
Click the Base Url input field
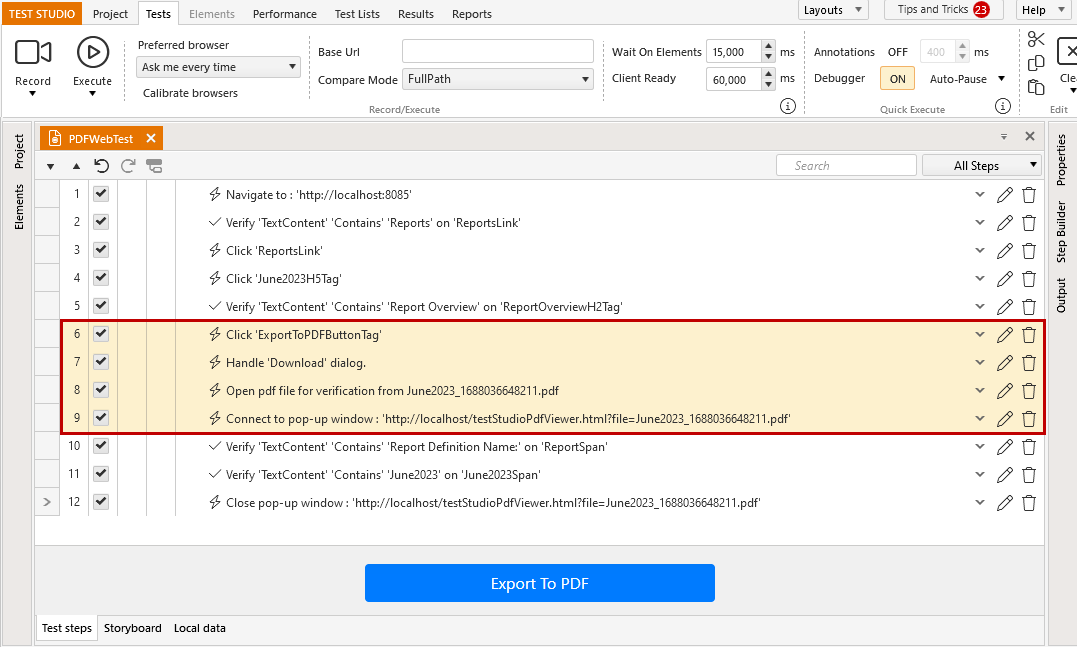(498, 52)
